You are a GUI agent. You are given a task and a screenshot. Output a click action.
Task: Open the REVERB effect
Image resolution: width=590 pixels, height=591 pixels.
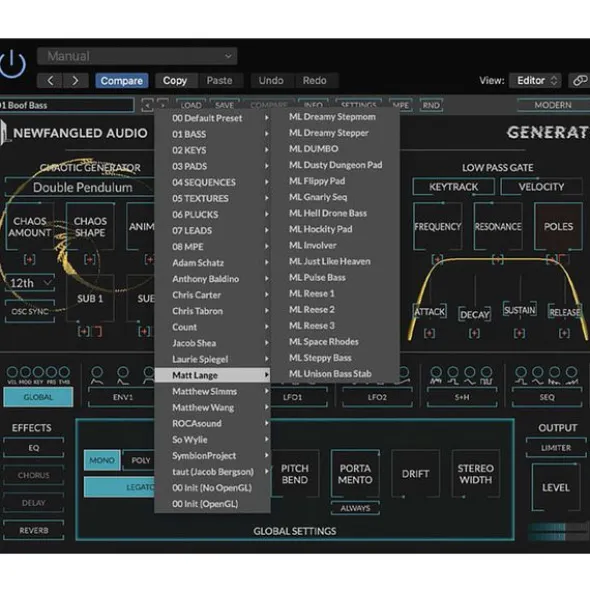click(34, 530)
